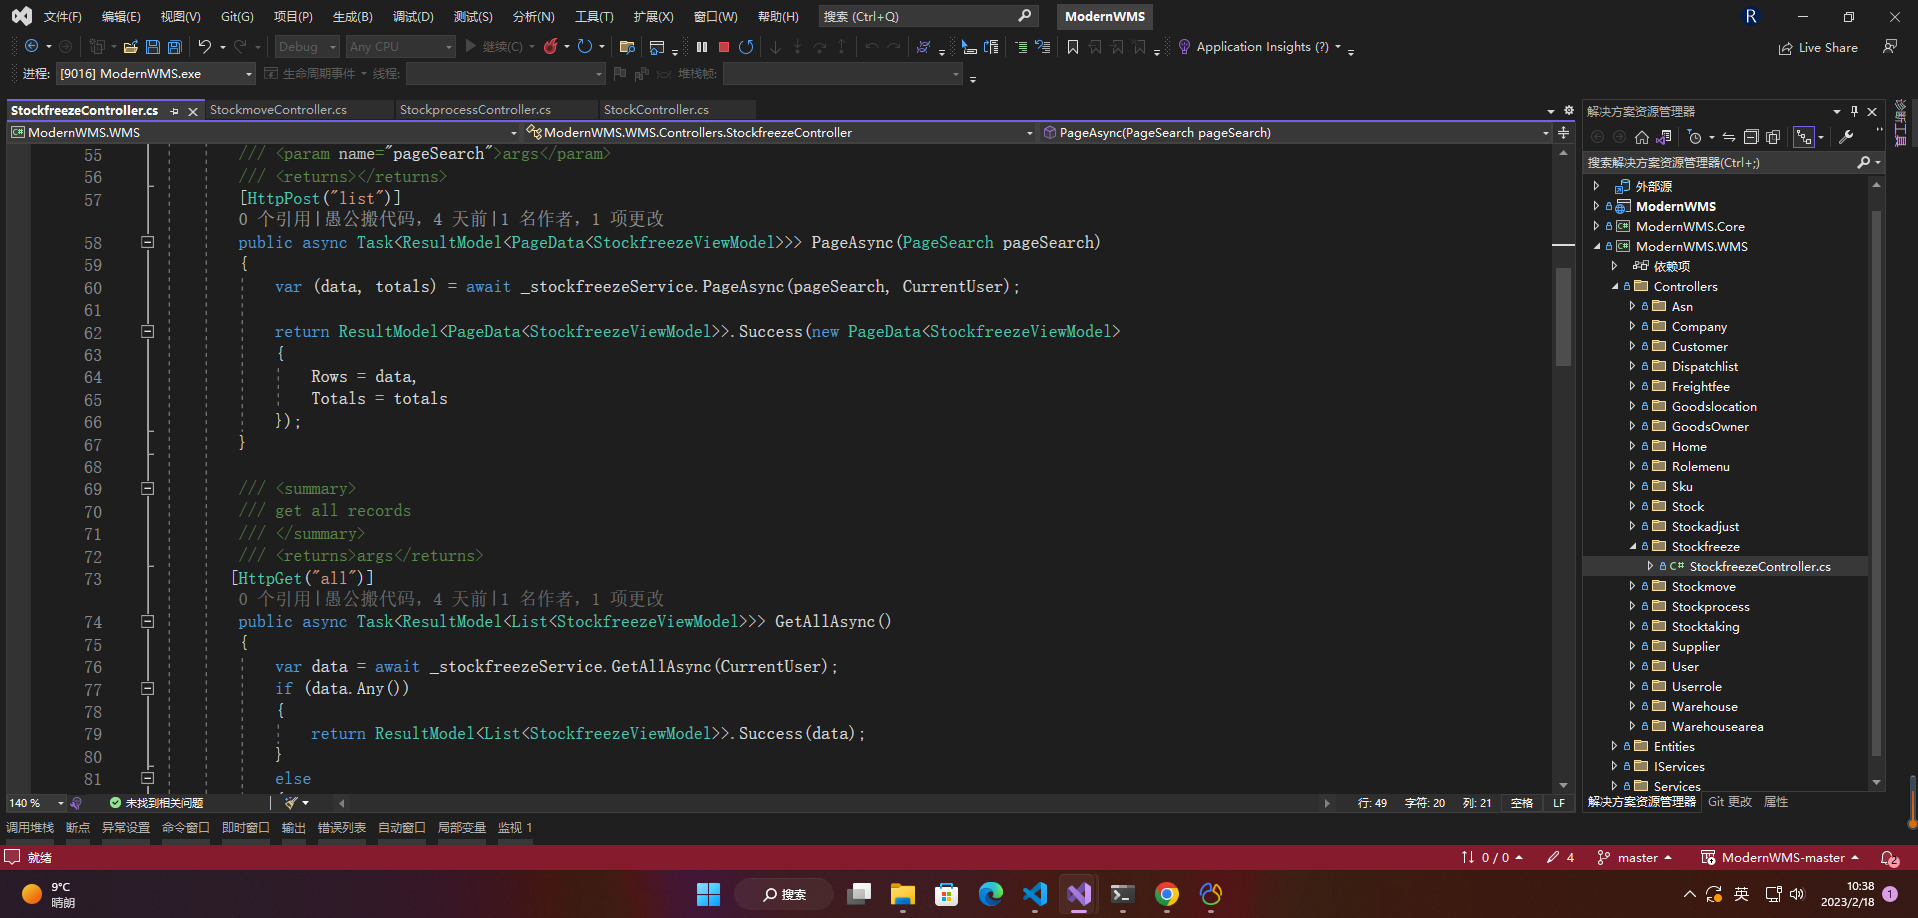This screenshot has height=918, width=1918.
Task: Click the Pending Changes Filter clock icon
Action: pyautogui.click(x=1694, y=137)
